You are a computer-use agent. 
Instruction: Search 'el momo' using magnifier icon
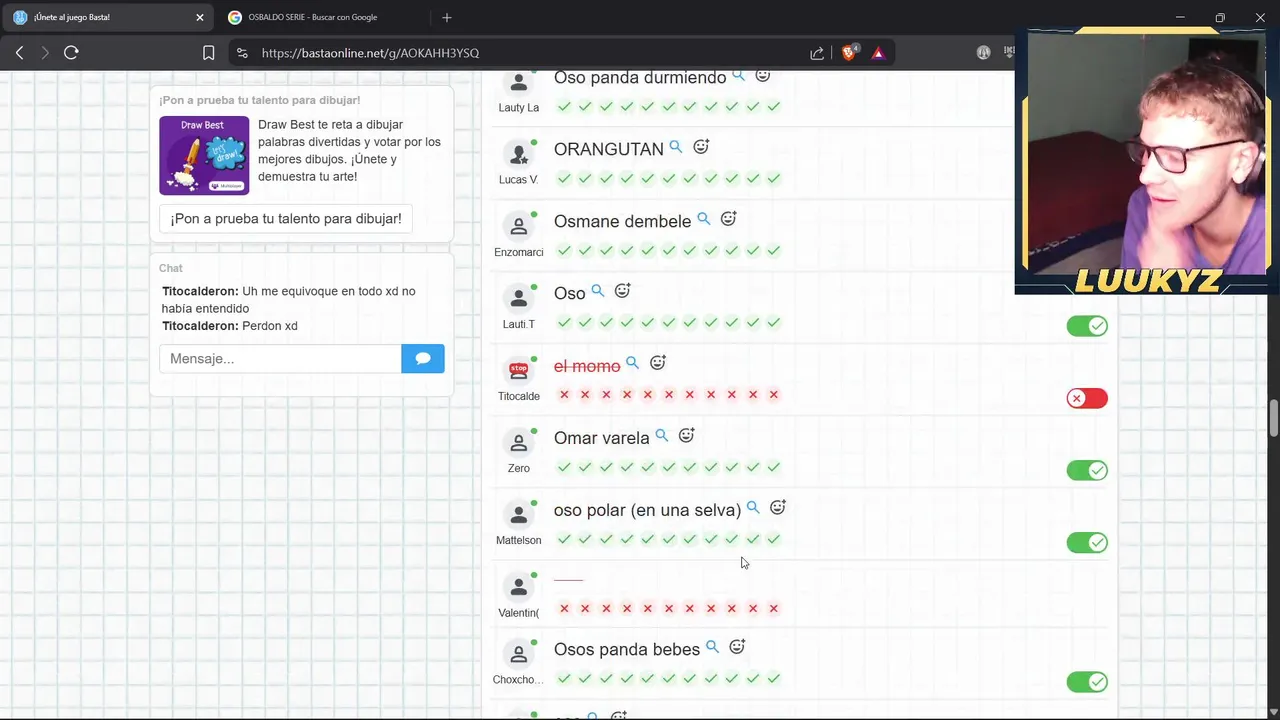tap(632, 363)
